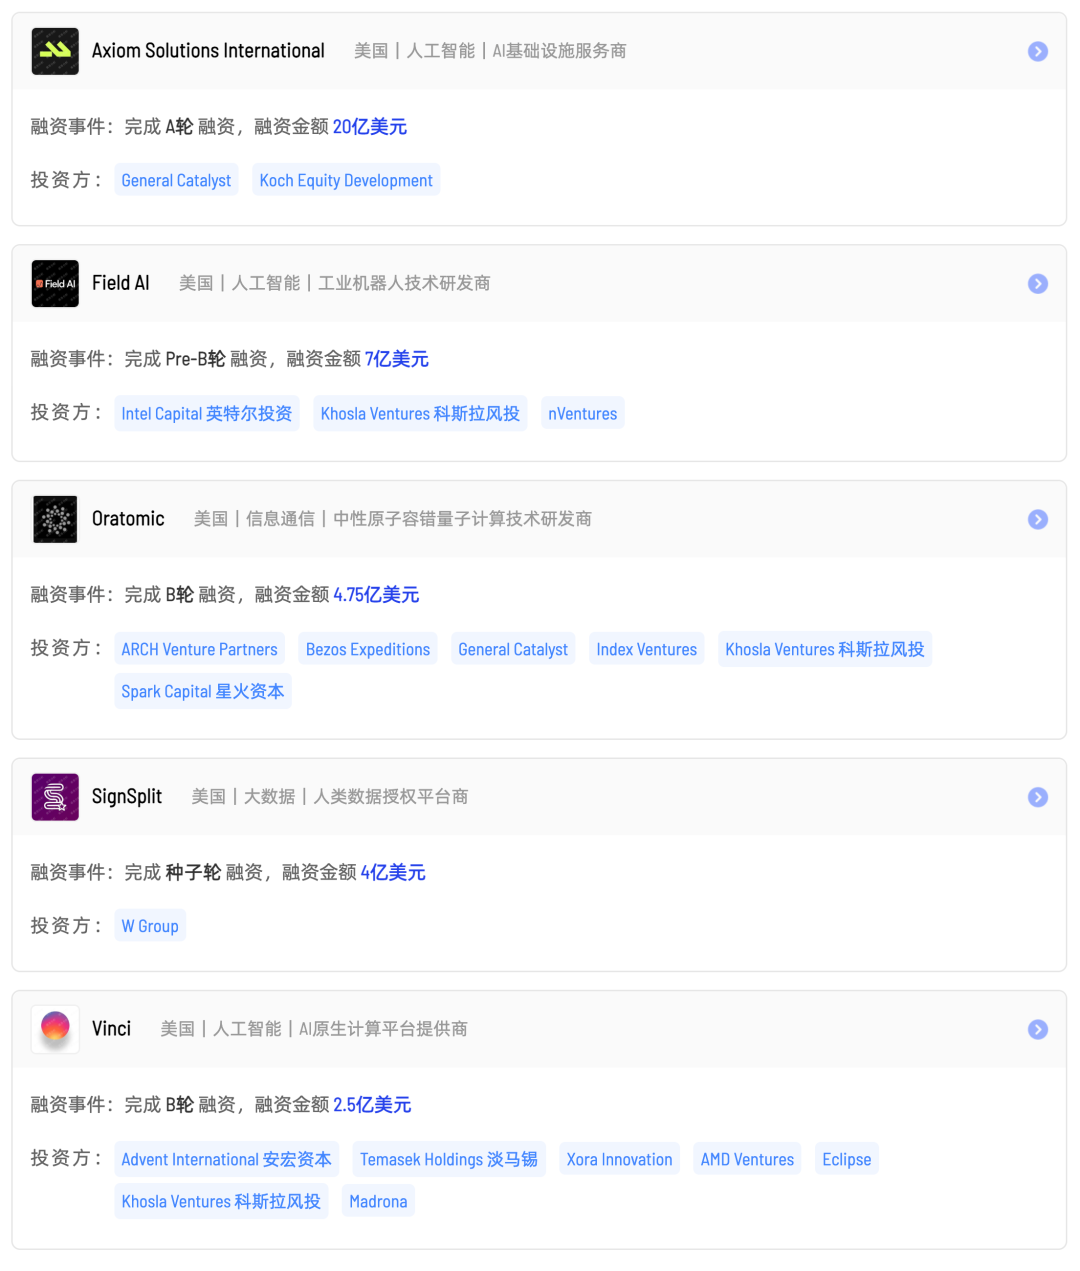Click the Pre-B轮 funding round text
Viewport: 1080px width, 1271px height.
(x=196, y=358)
